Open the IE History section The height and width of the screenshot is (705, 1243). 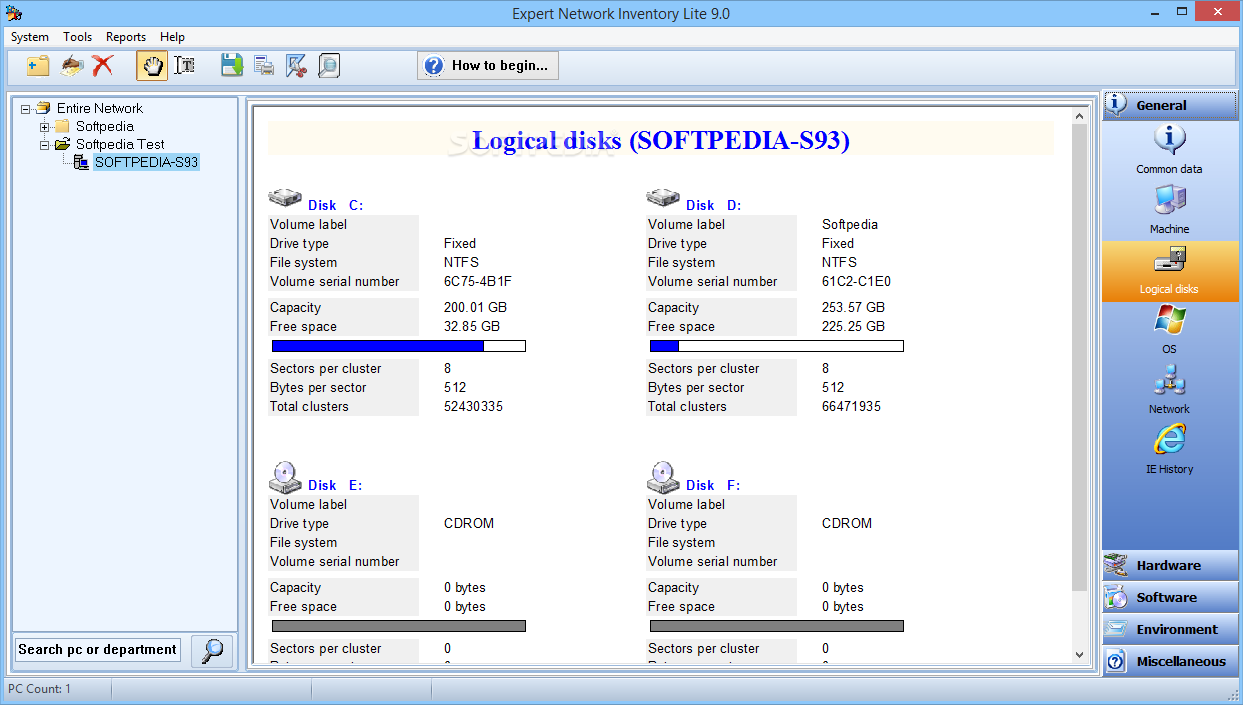click(x=1169, y=450)
